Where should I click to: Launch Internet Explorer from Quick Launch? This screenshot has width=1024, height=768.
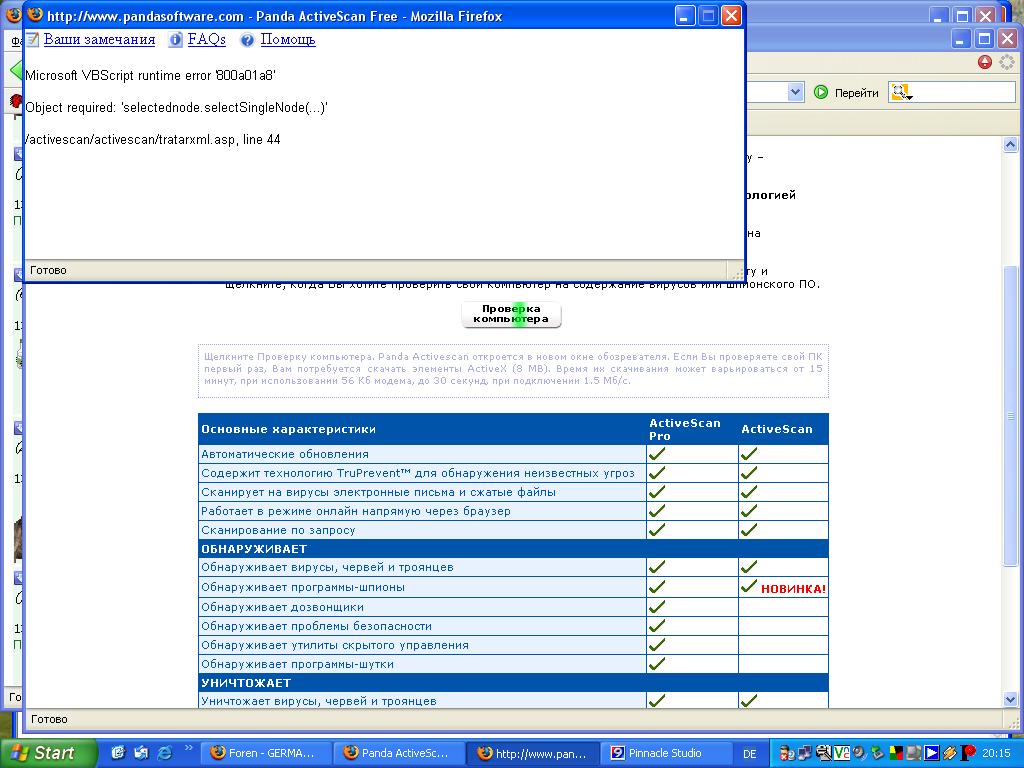(x=164, y=753)
